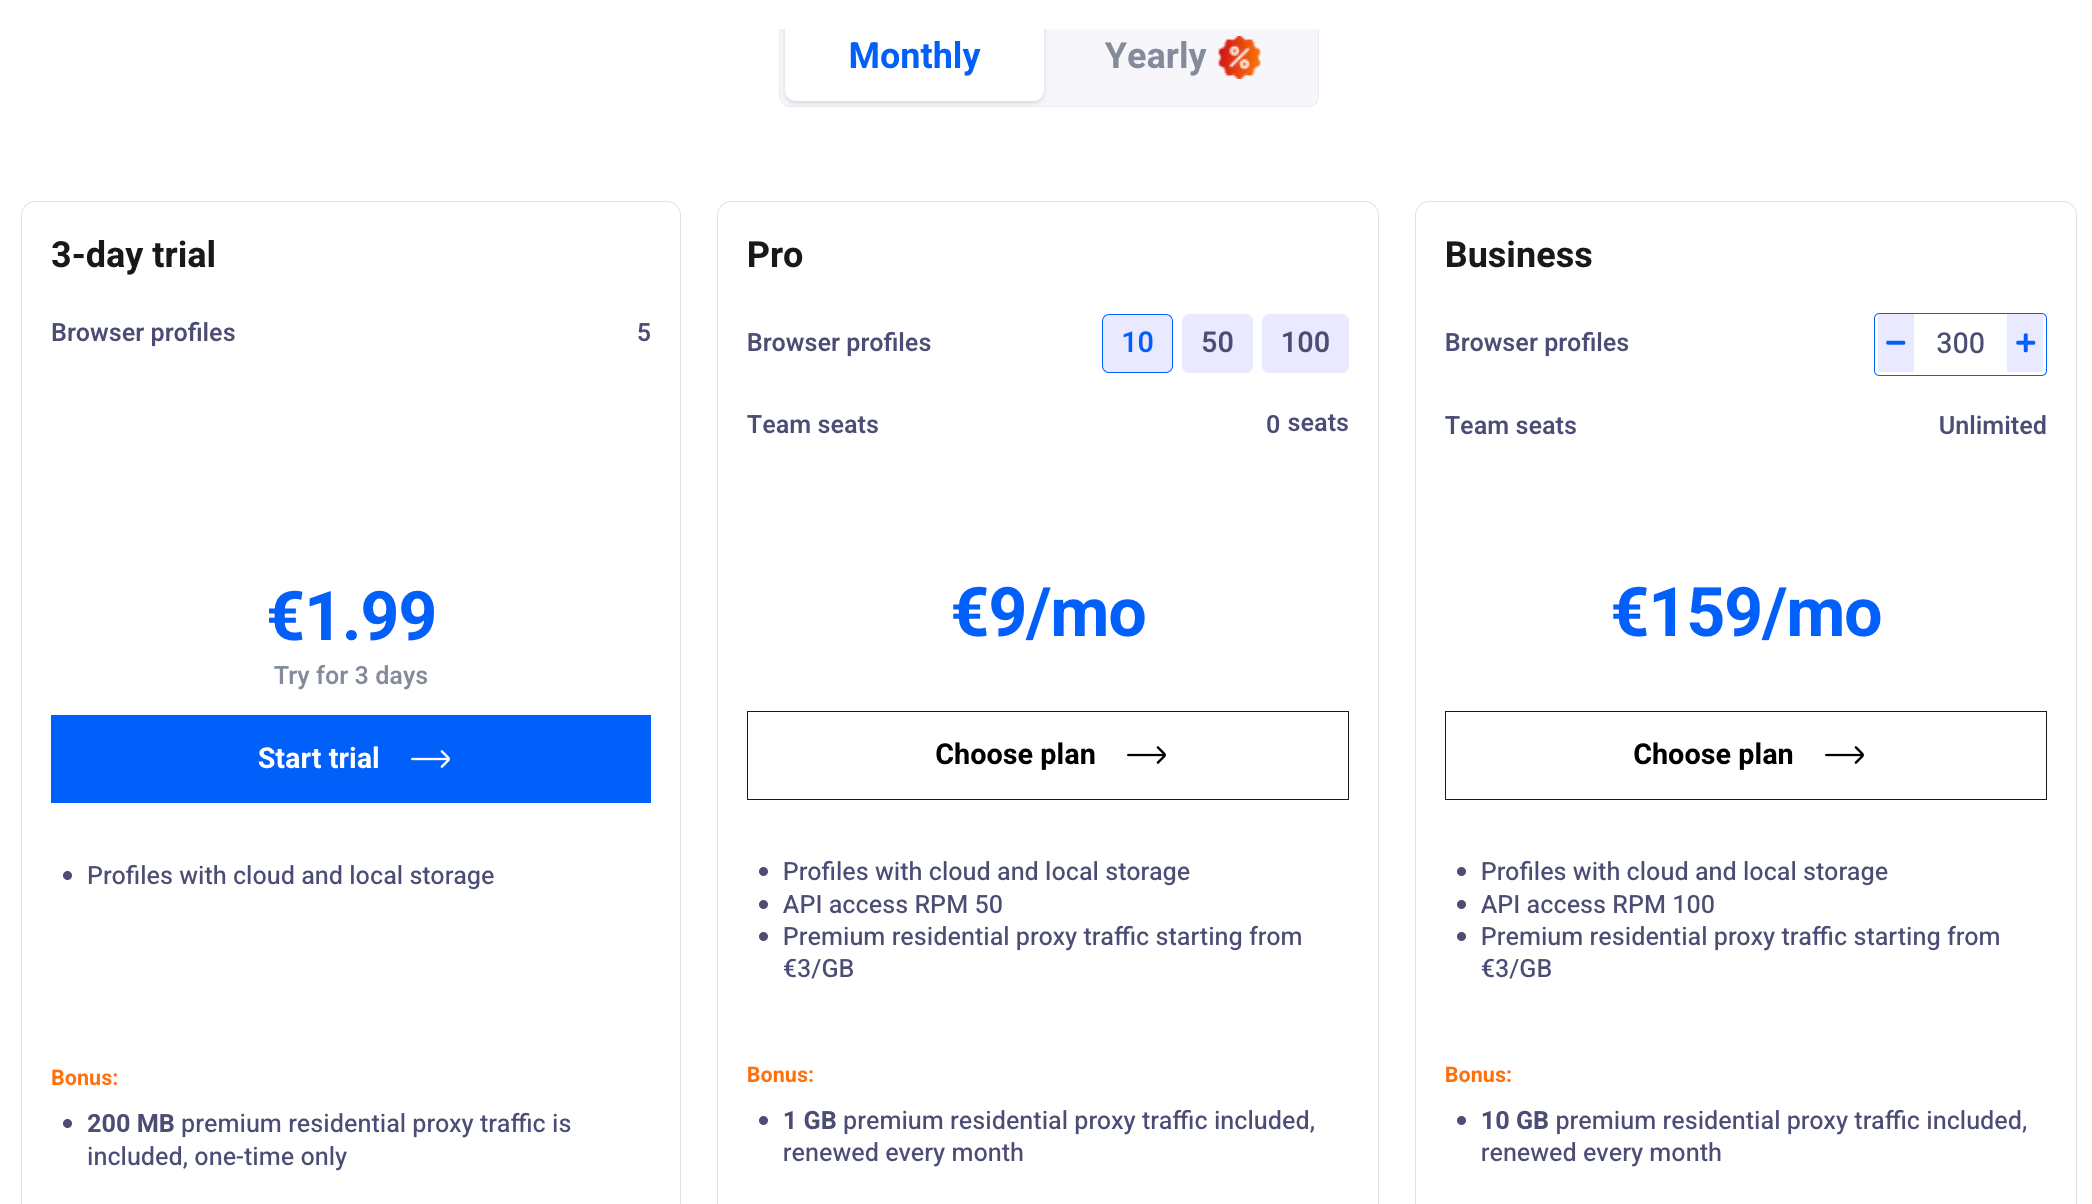The height and width of the screenshot is (1204, 2092).
Task: Click the Start trial button
Action: tap(351, 759)
